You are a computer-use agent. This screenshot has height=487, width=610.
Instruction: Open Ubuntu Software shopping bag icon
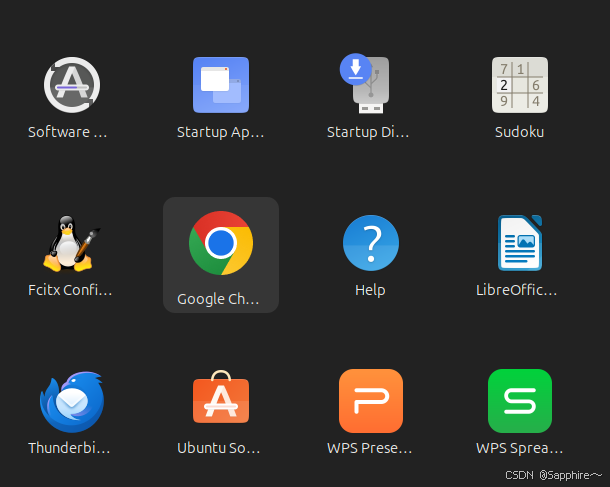(221, 397)
